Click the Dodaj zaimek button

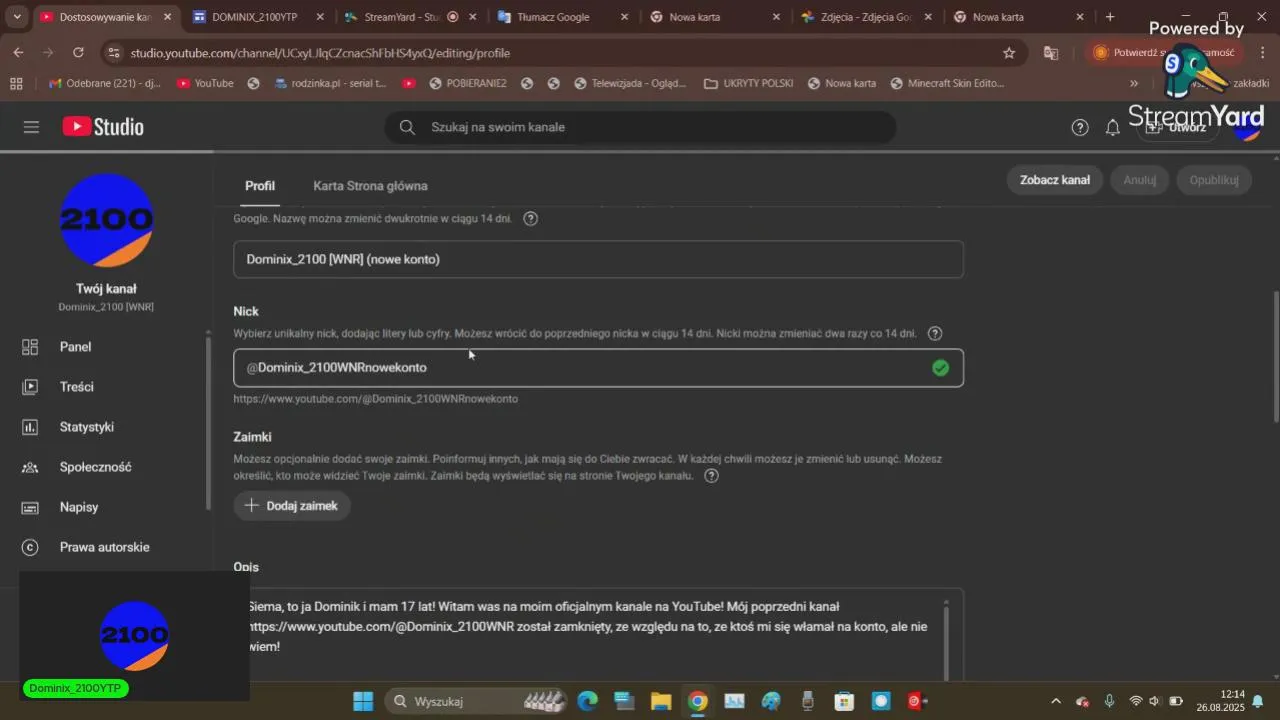pyautogui.click(x=292, y=506)
